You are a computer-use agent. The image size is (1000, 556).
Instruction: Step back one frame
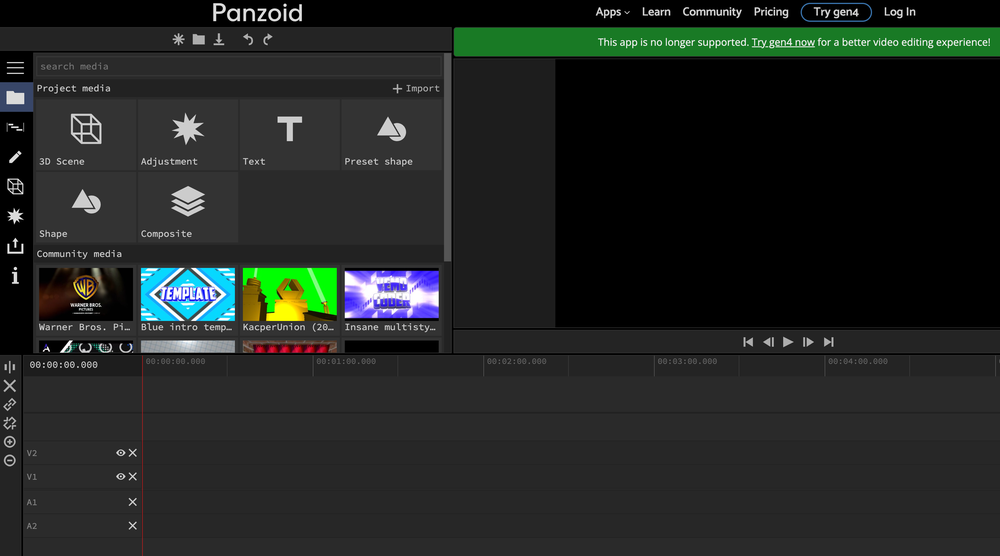768,342
